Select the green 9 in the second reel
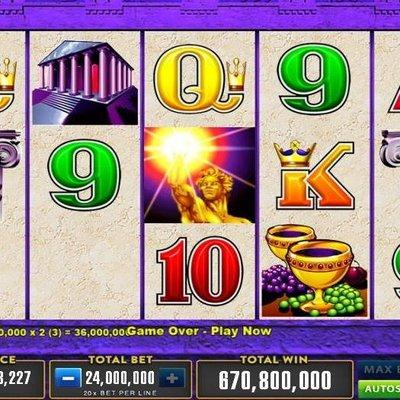Viewport: 400px width, 400px height. coord(84,175)
